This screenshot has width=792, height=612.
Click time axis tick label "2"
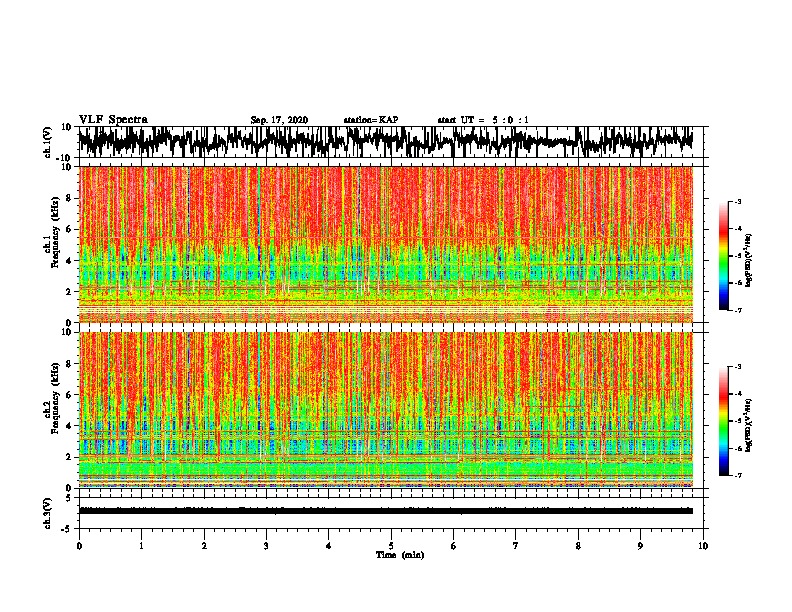pos(204,546)
